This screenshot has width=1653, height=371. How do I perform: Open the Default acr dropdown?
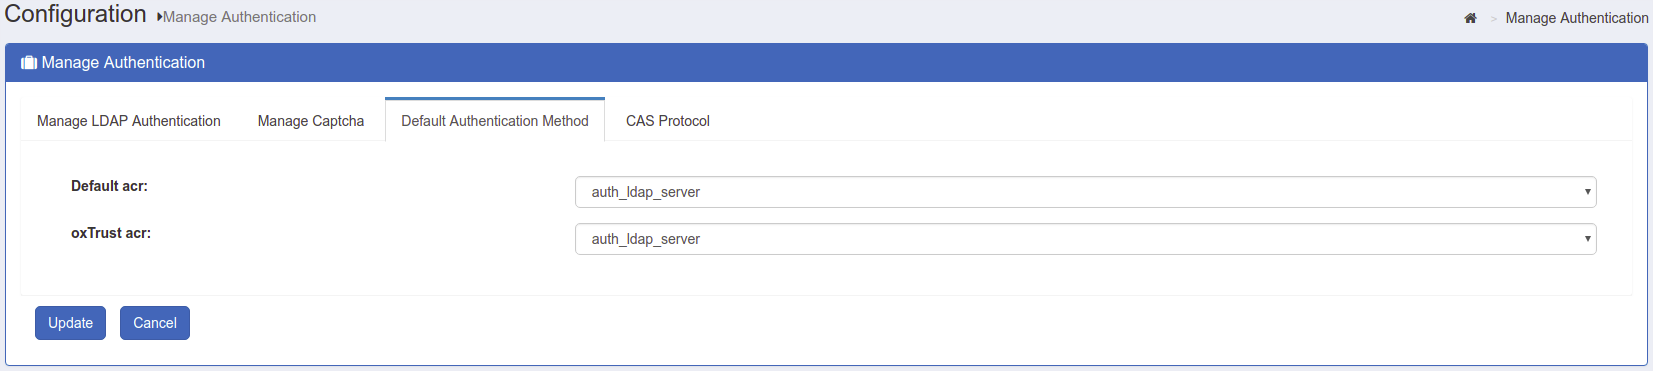point(1085,192)
